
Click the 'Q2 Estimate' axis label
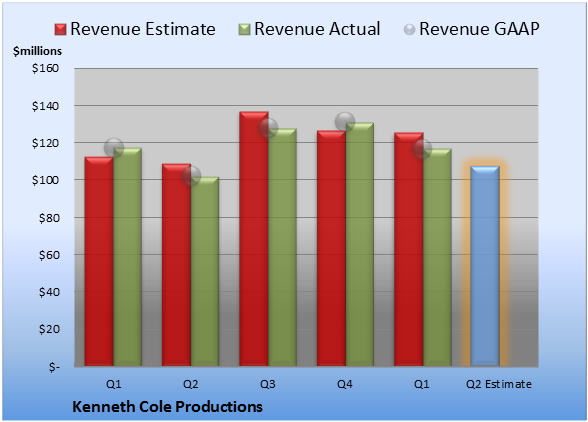point(499,384)
